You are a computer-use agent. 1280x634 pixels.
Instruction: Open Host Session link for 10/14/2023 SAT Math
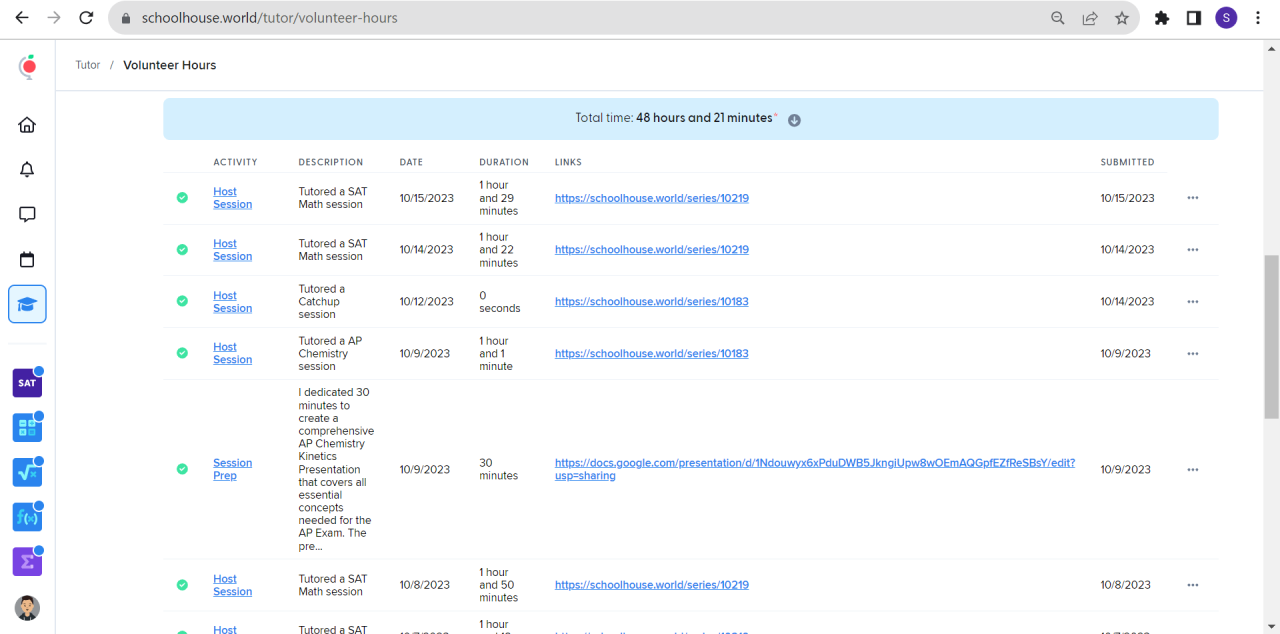(232, 250)
